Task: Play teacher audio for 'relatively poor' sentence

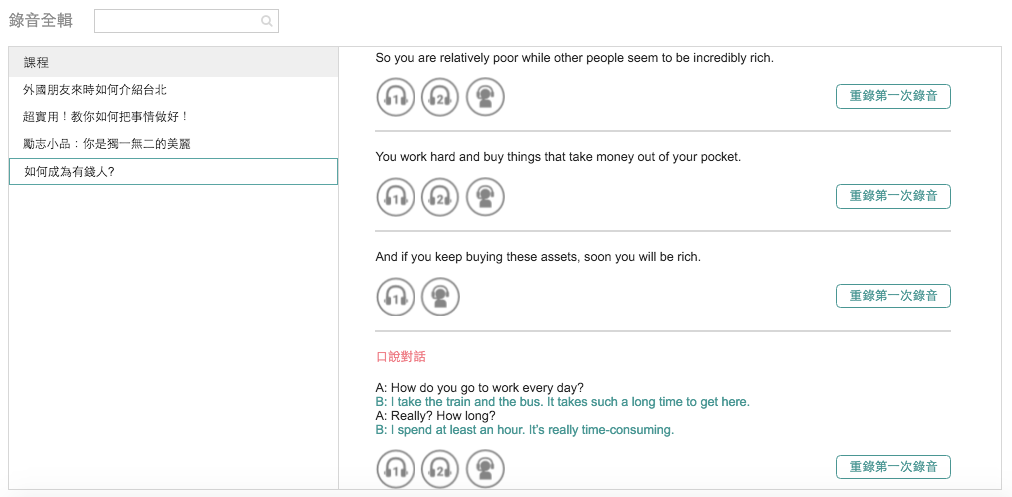Action: (x=485, y=97)
